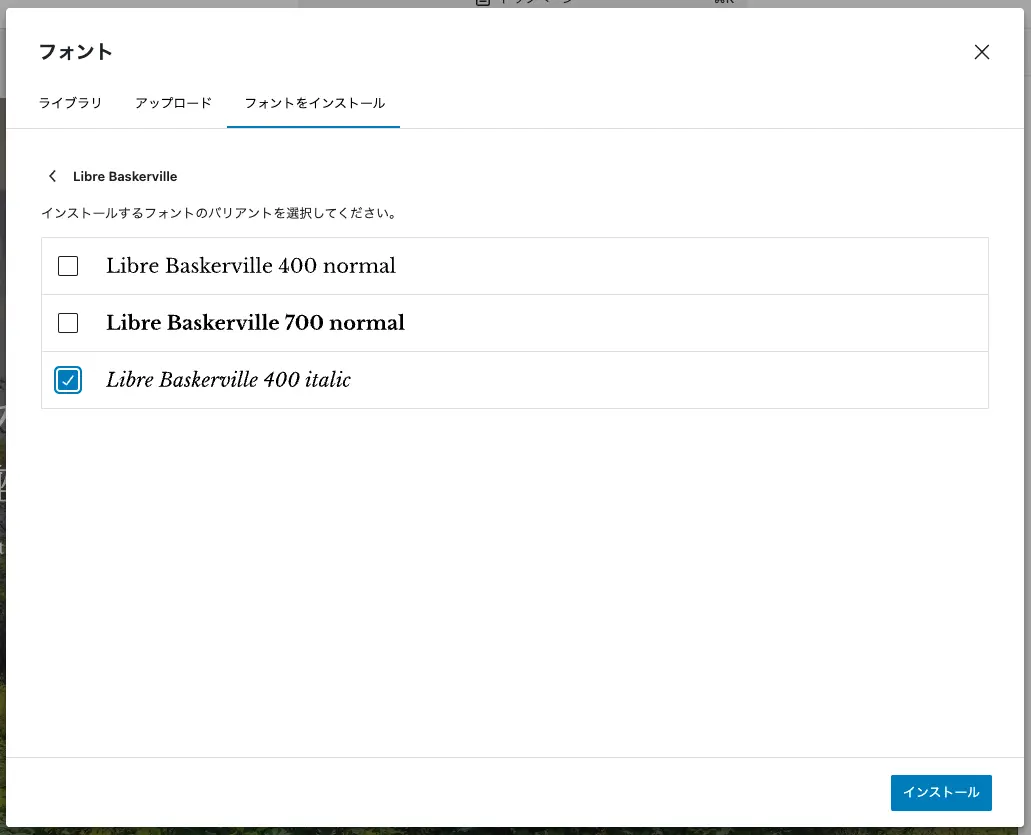Select the フォントをインストール tab
Image resolution: width=1031 pixels, height=835 pixels.
[x=314, y=103]
